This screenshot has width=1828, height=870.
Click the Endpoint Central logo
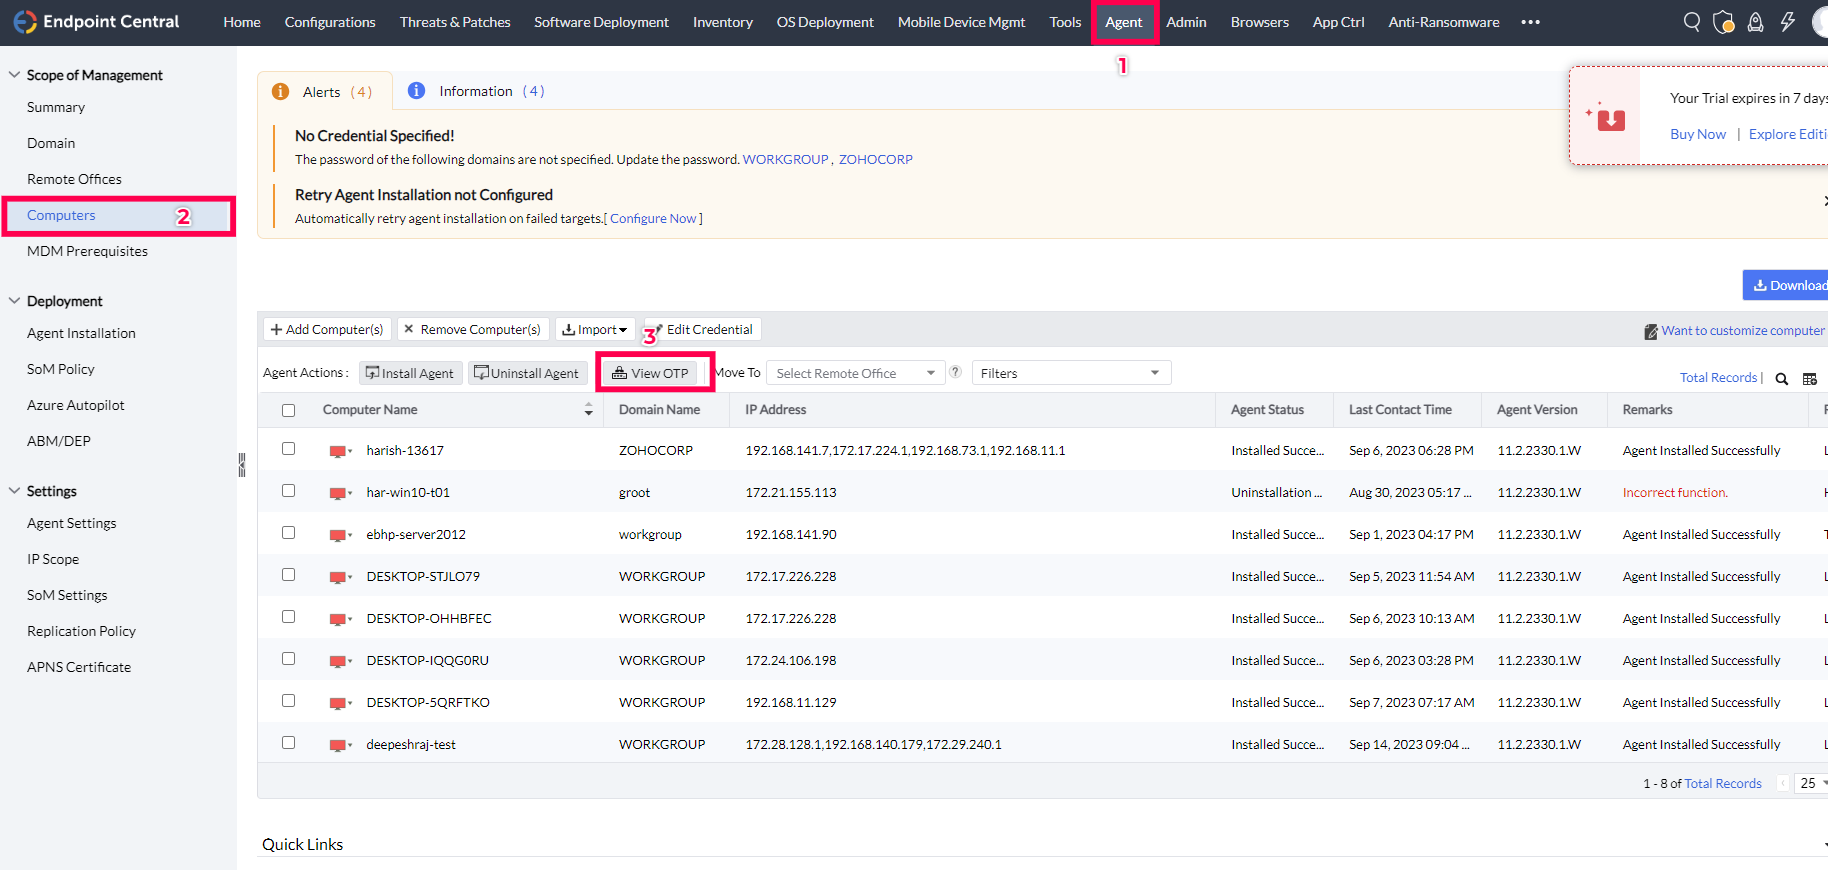coord(96,22)
